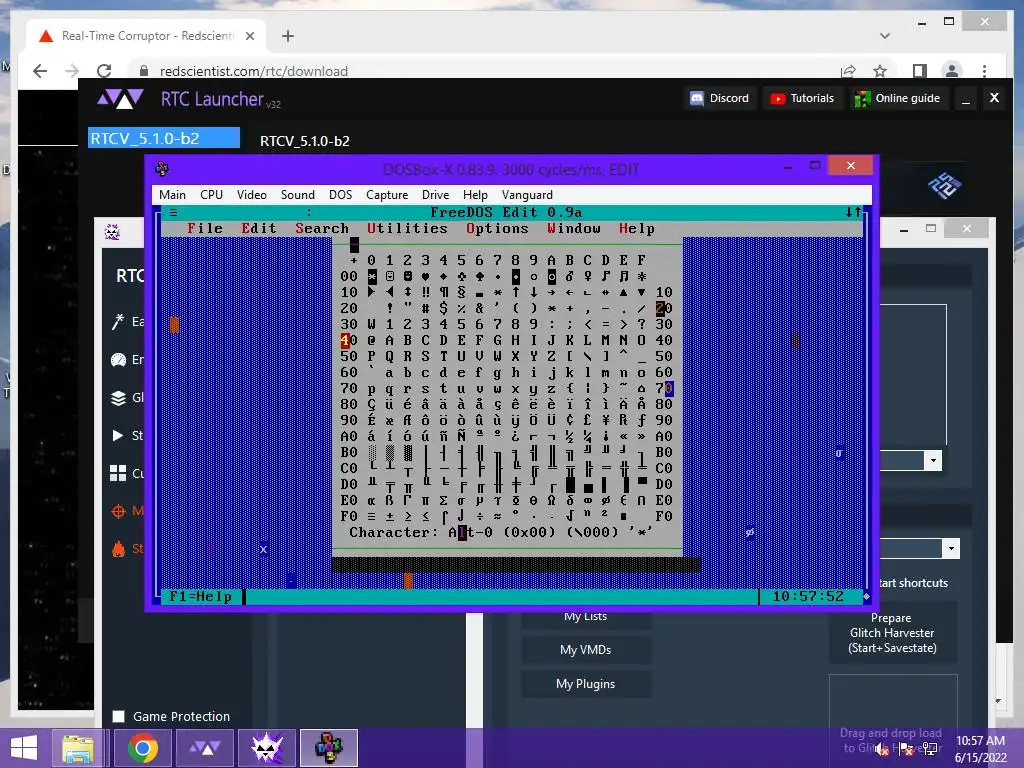This screenshot has width=1024, height=768.
Task: Open Online guide in RTC Launcher
Action: [898, 98]
